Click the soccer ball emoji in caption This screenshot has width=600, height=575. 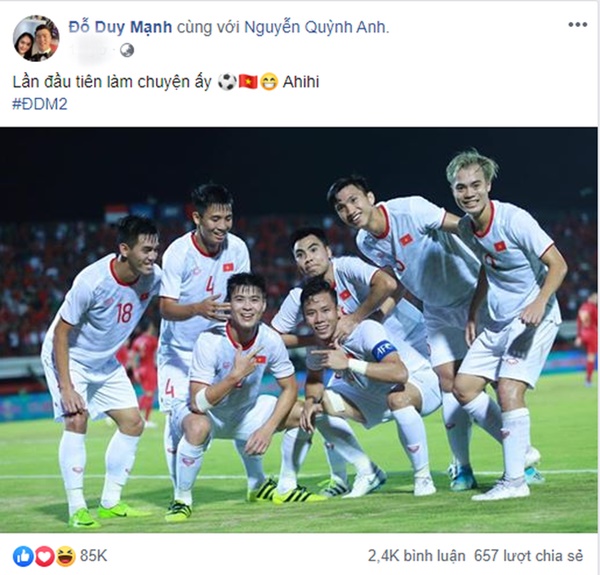[228, 82]
